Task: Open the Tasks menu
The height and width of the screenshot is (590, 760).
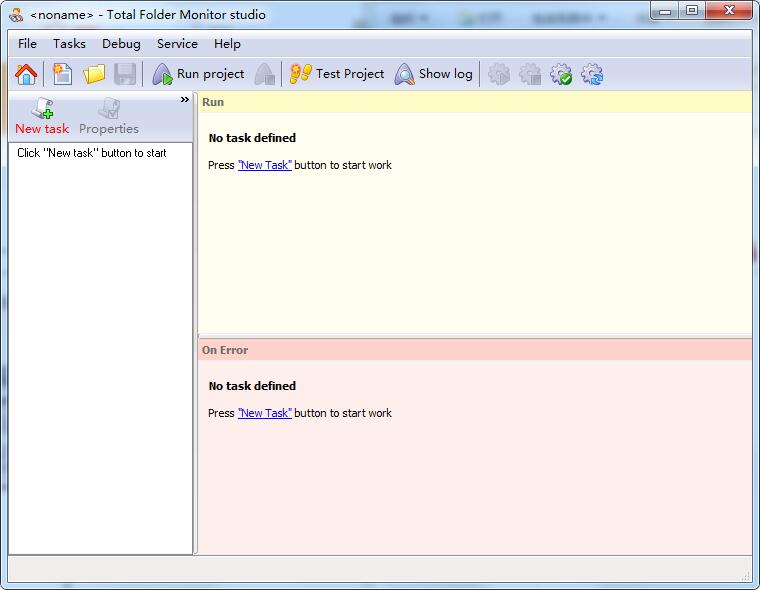Action: pyautogui.click(x=69, y=44)
